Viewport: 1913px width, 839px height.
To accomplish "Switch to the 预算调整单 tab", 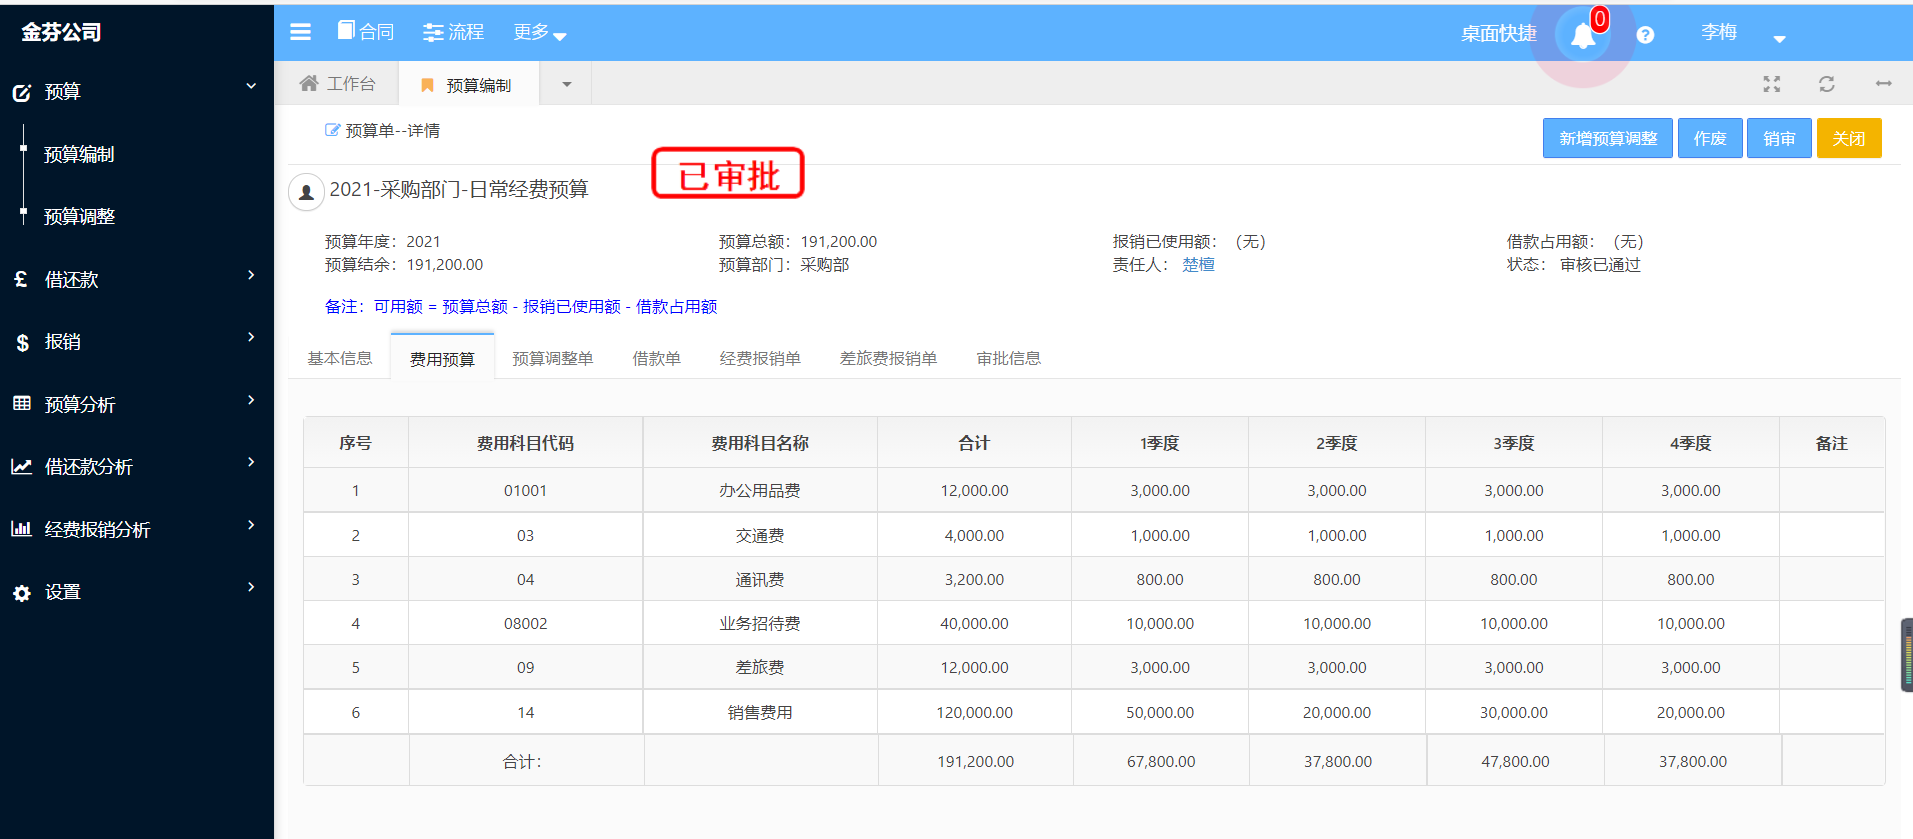I will (553, 358).
